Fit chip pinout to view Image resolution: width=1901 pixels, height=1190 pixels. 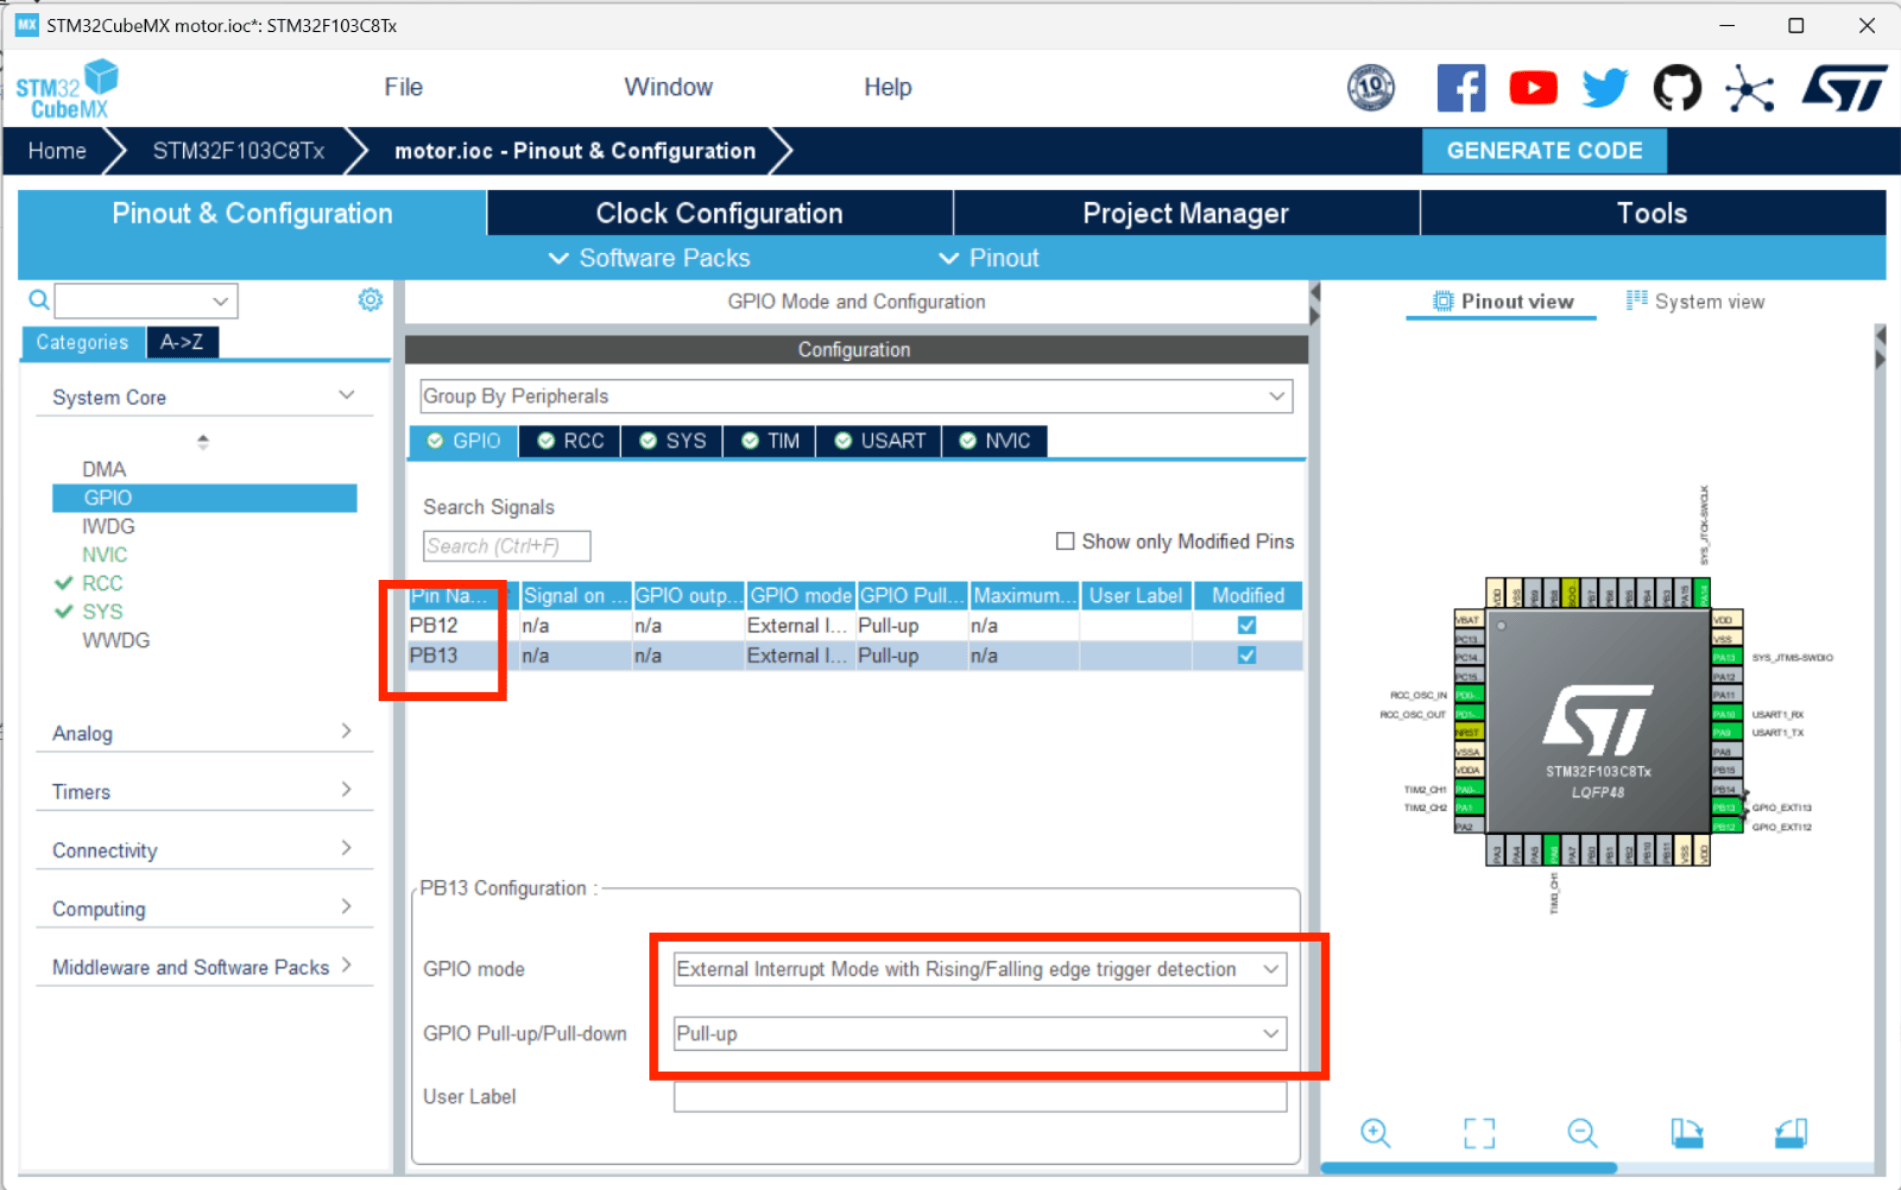pos(1479,1132)
